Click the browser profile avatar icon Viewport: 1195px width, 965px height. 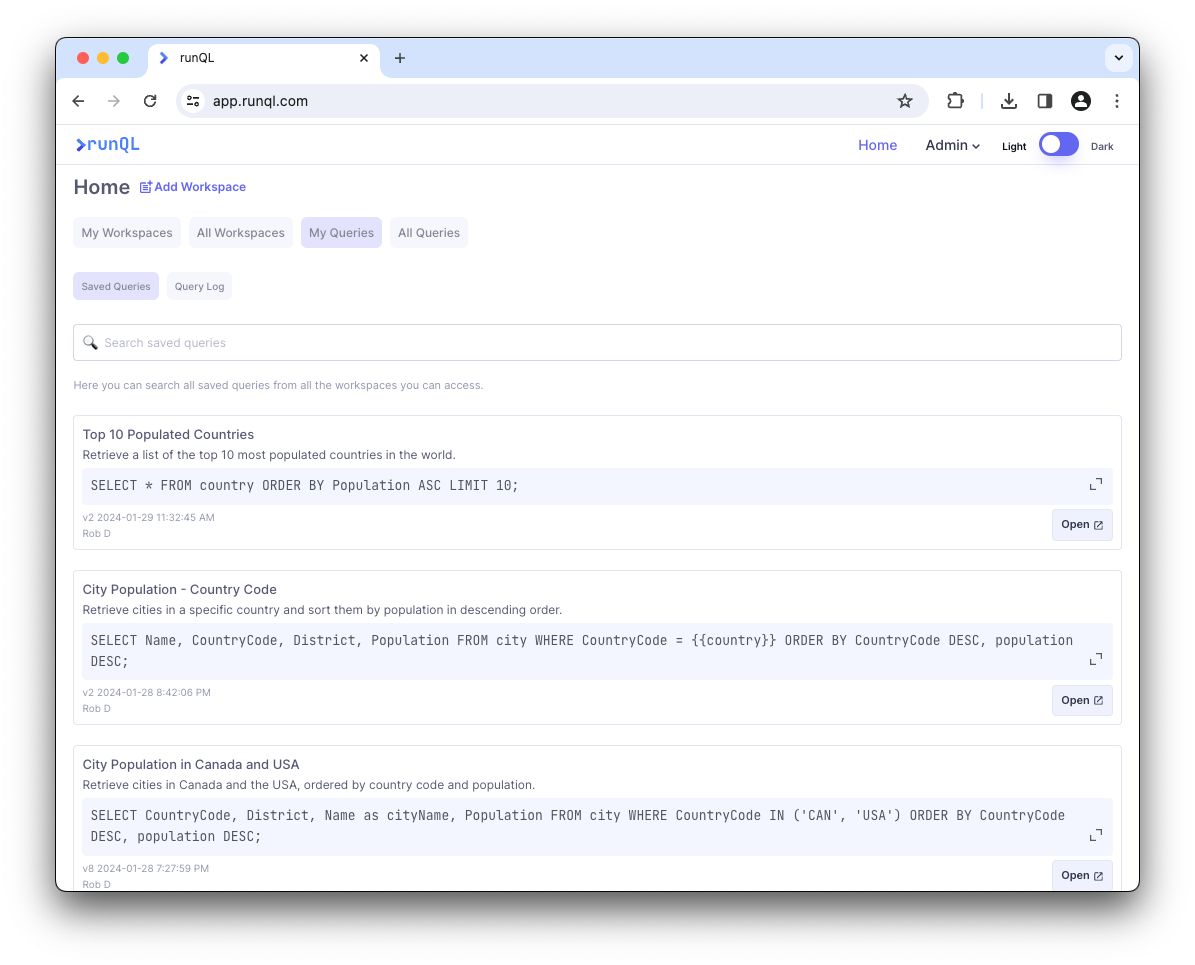pos(1080,101)
